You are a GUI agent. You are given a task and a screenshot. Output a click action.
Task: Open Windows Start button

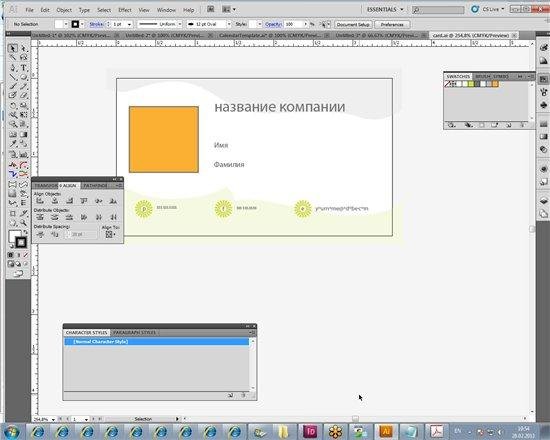12,431
